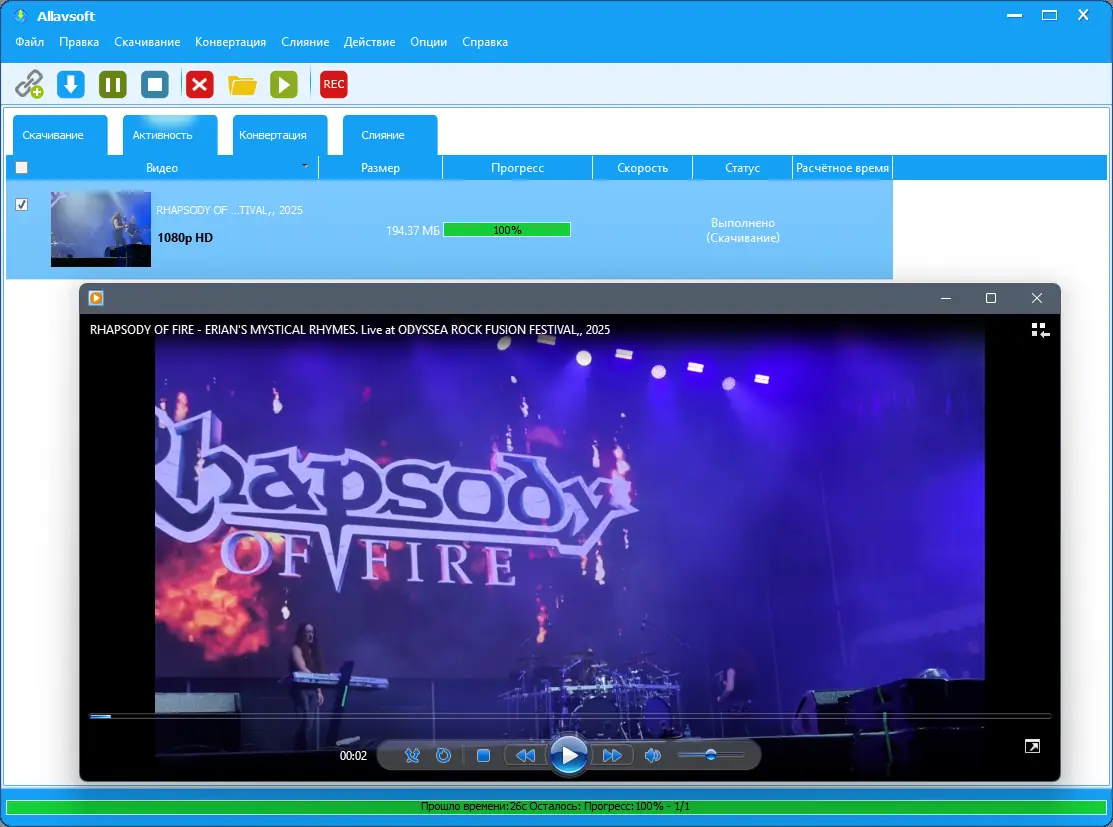Screen dimensions: 1113x827
Task: Open the Конвертация menu
Action: 231,42
